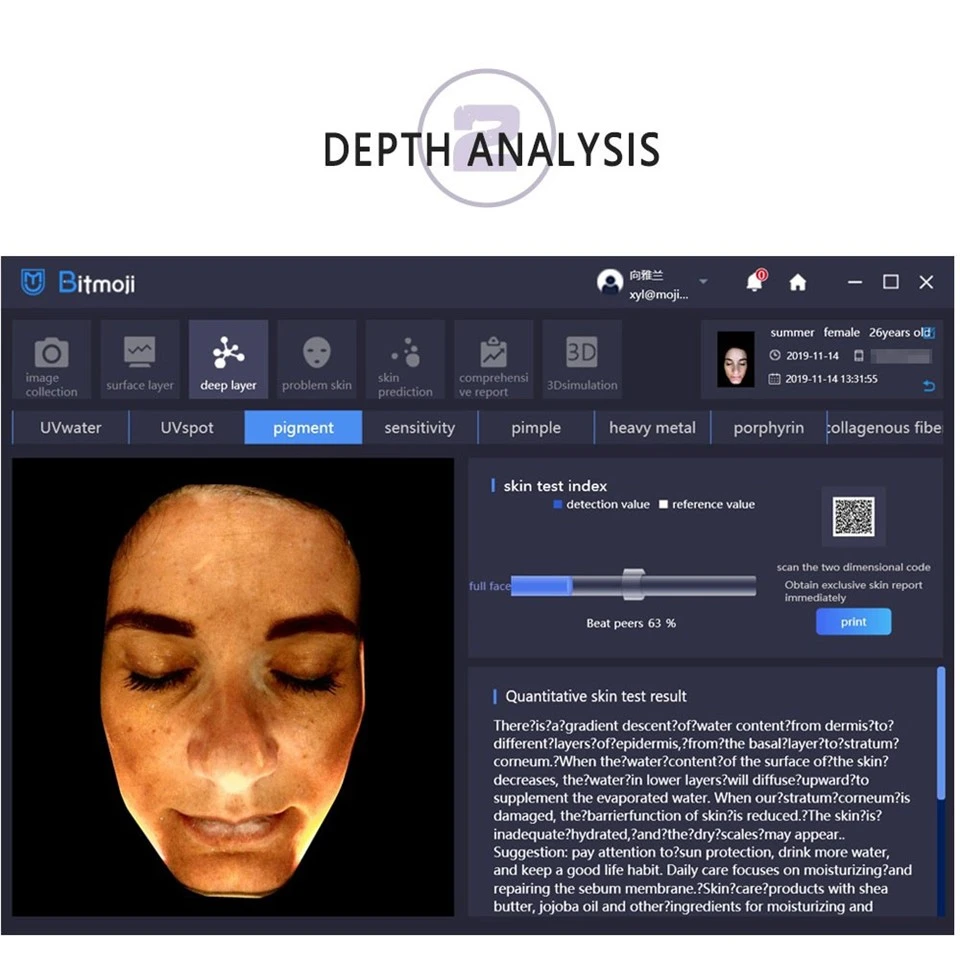Click the 'full face' label
The image size is (960, 960).
[x=489, y=586]
